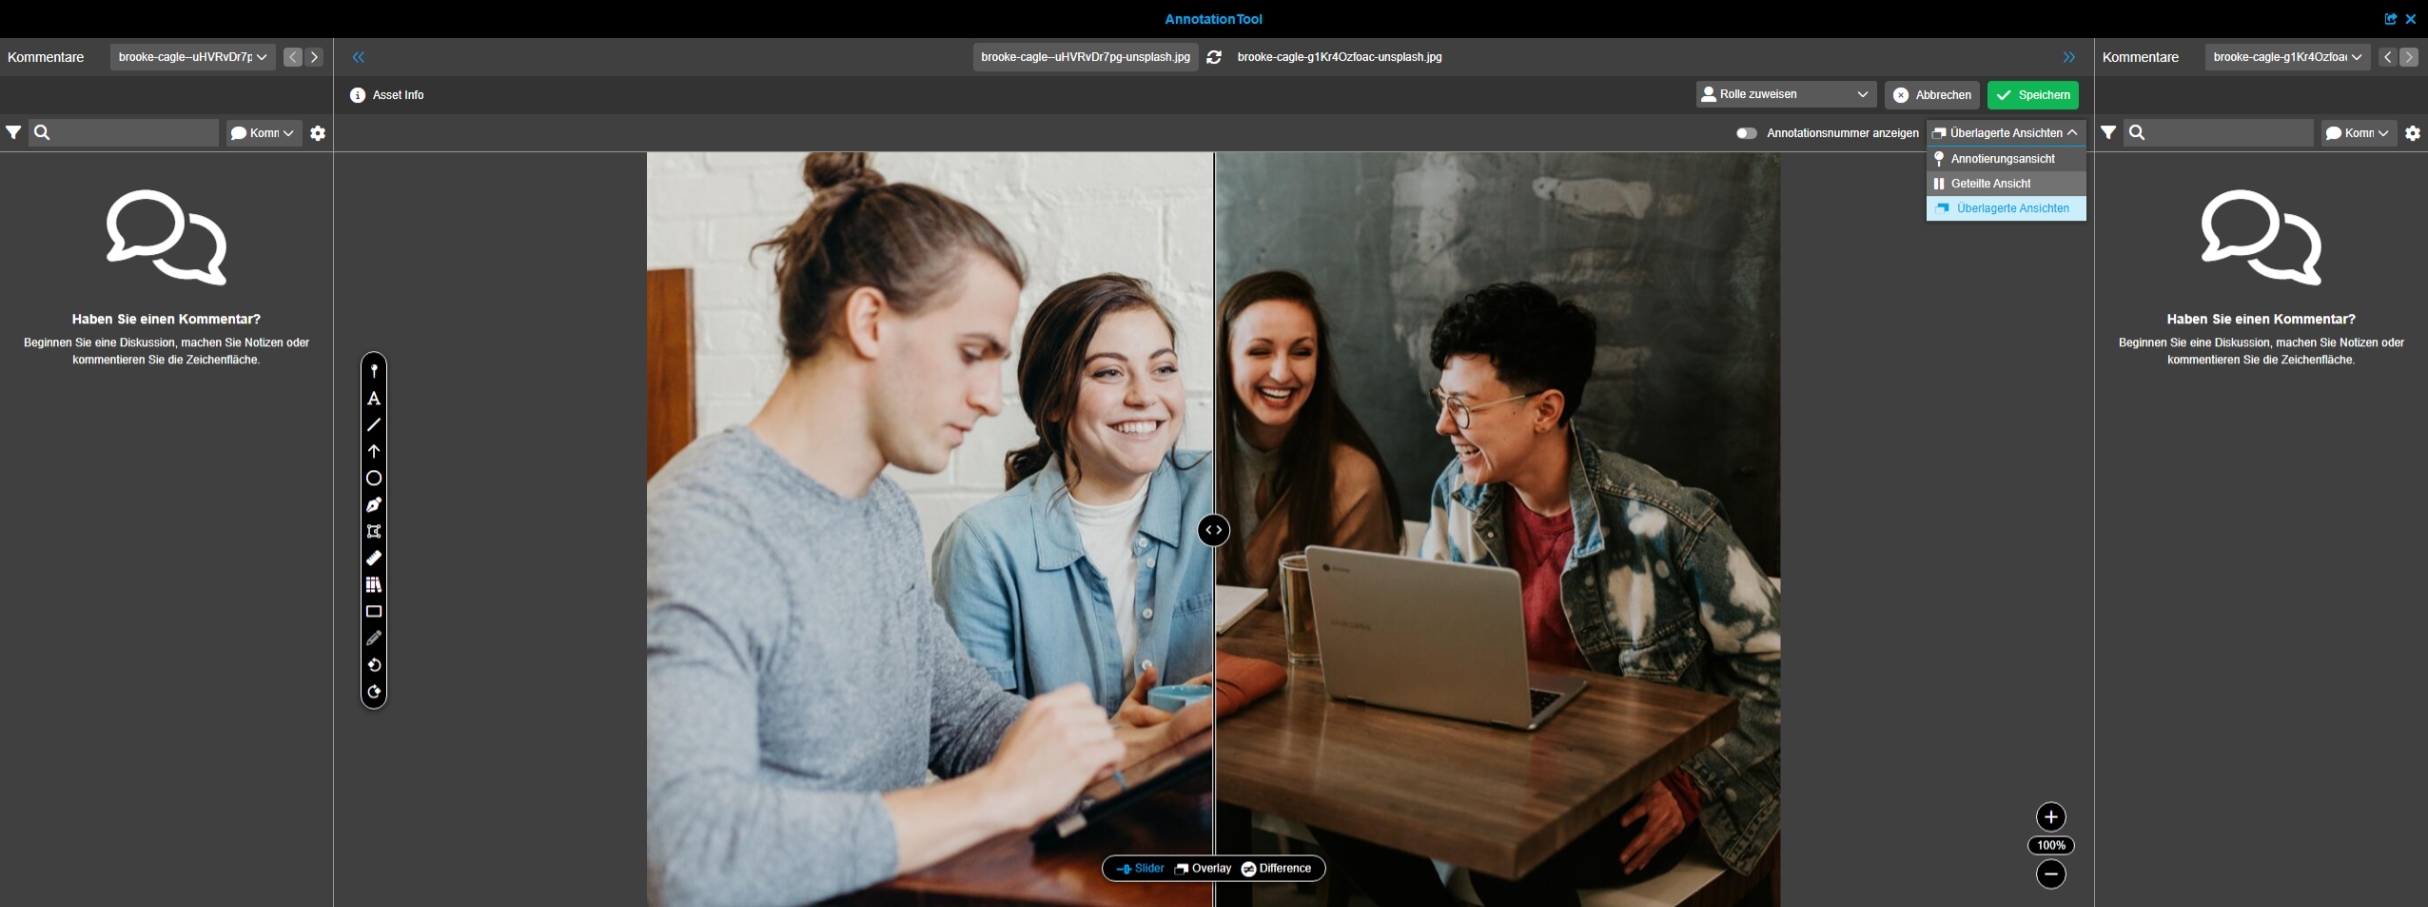Click the left comments filter icon

coord(13,132)
